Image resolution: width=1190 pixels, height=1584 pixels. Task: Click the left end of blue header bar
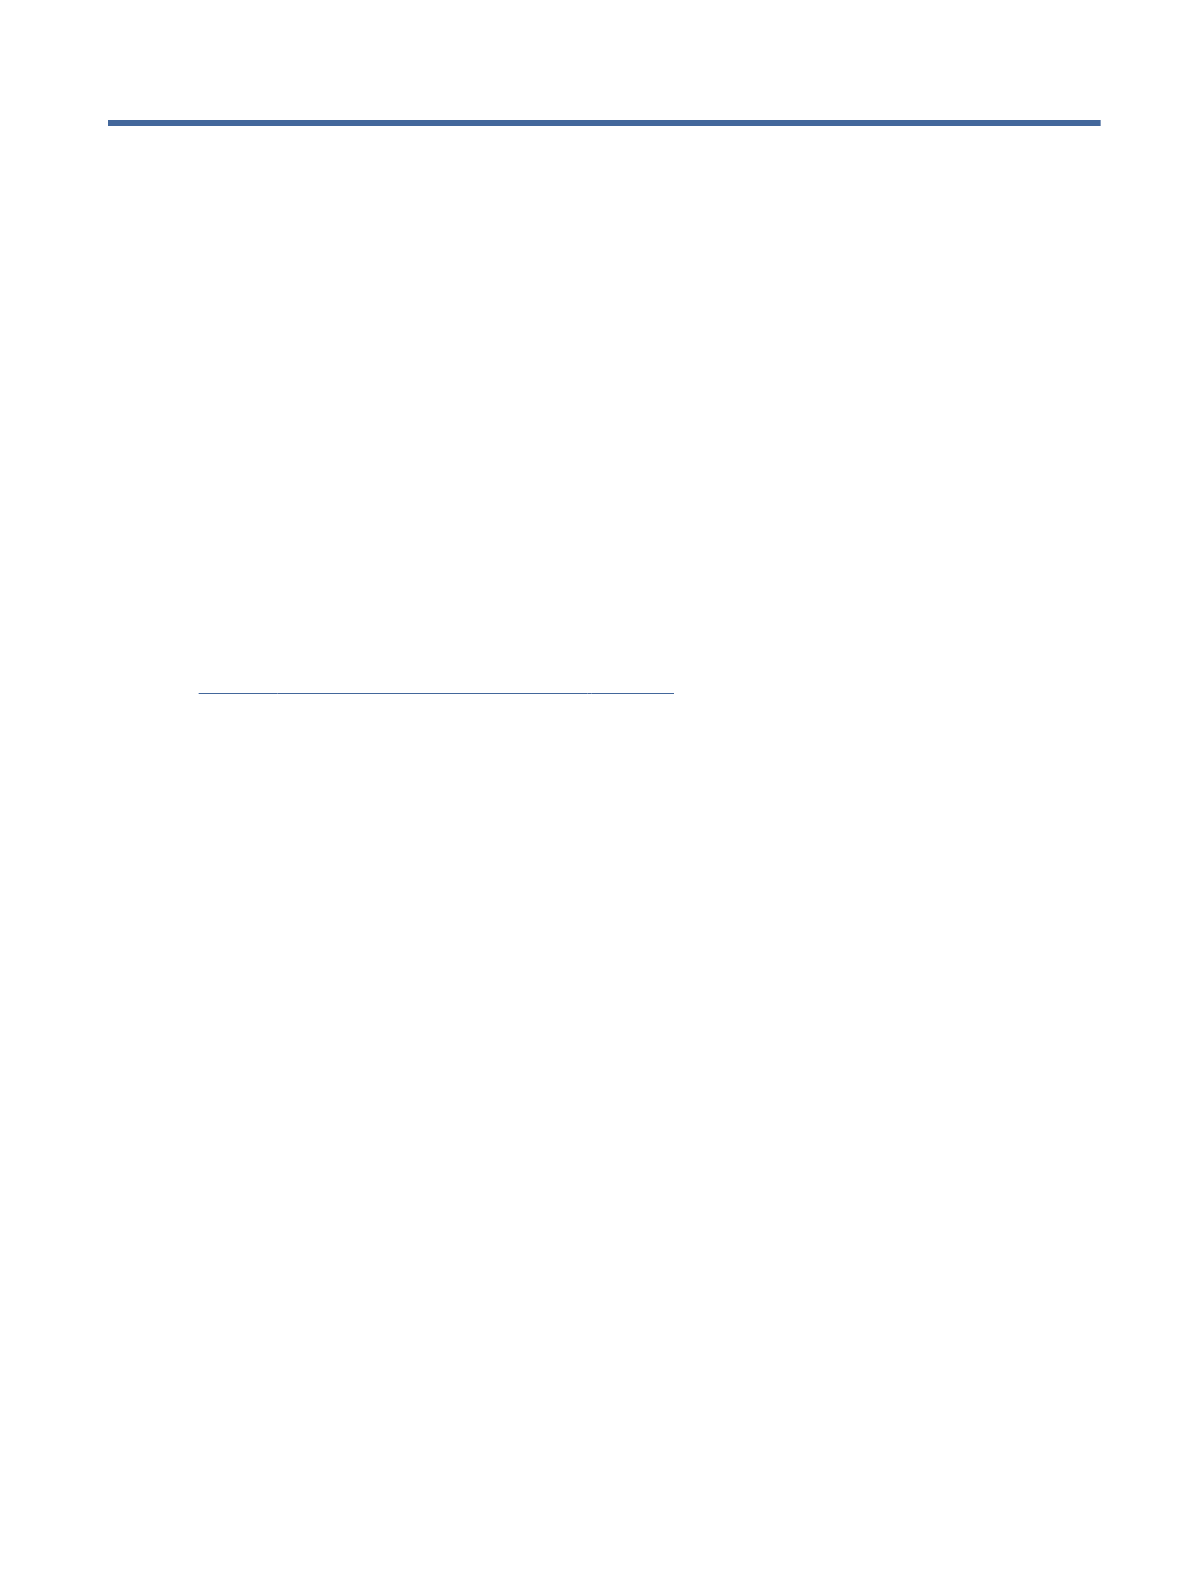point(111,123)
